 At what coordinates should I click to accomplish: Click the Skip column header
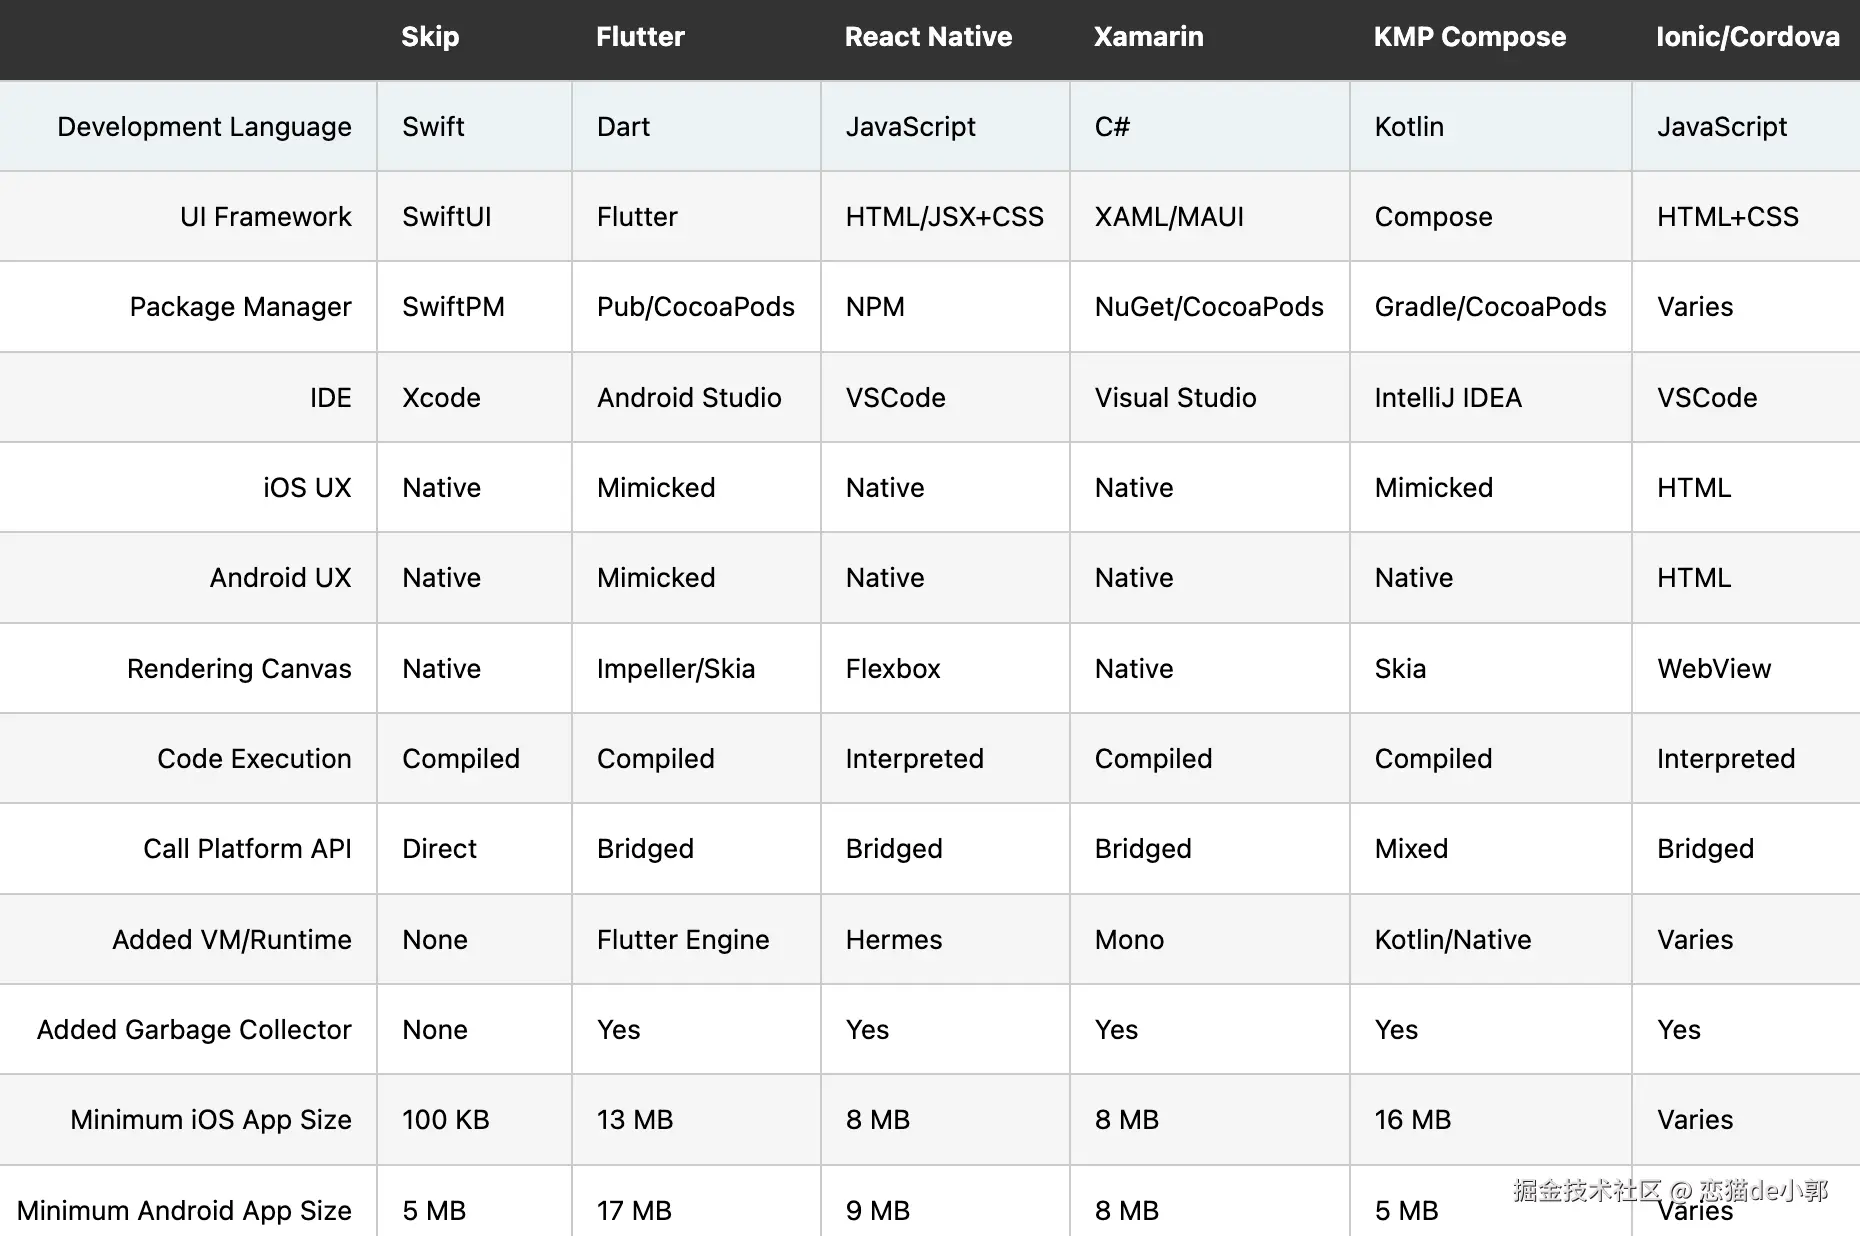(x=430, y=37)
